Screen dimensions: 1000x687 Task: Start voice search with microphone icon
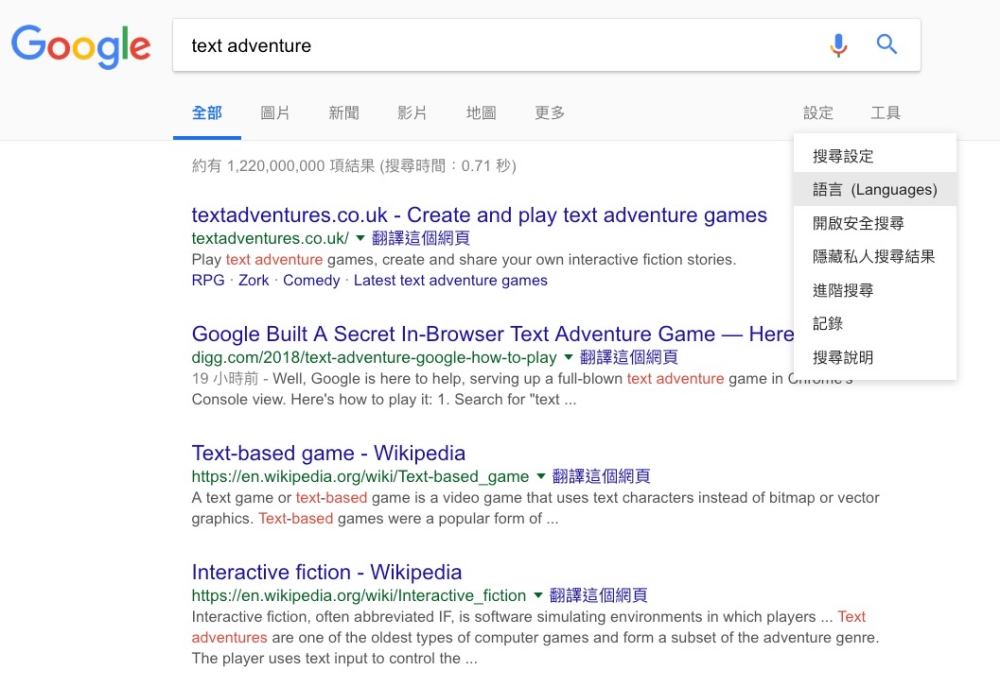point(838,45)
